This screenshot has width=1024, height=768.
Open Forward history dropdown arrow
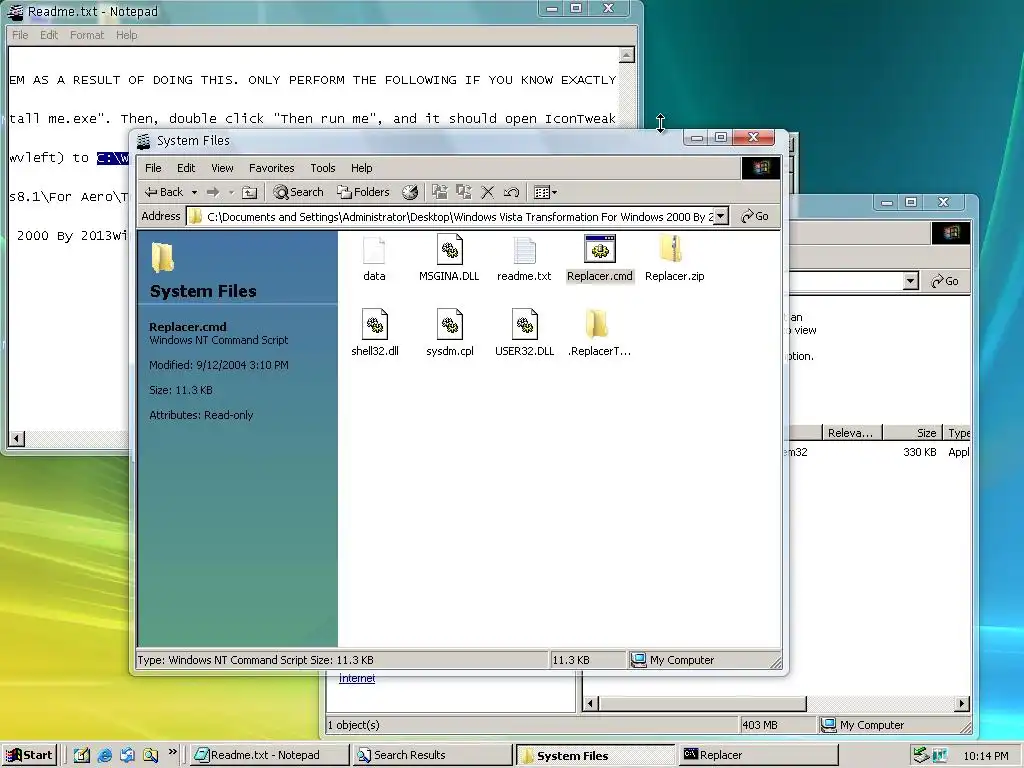coord(231,192)
